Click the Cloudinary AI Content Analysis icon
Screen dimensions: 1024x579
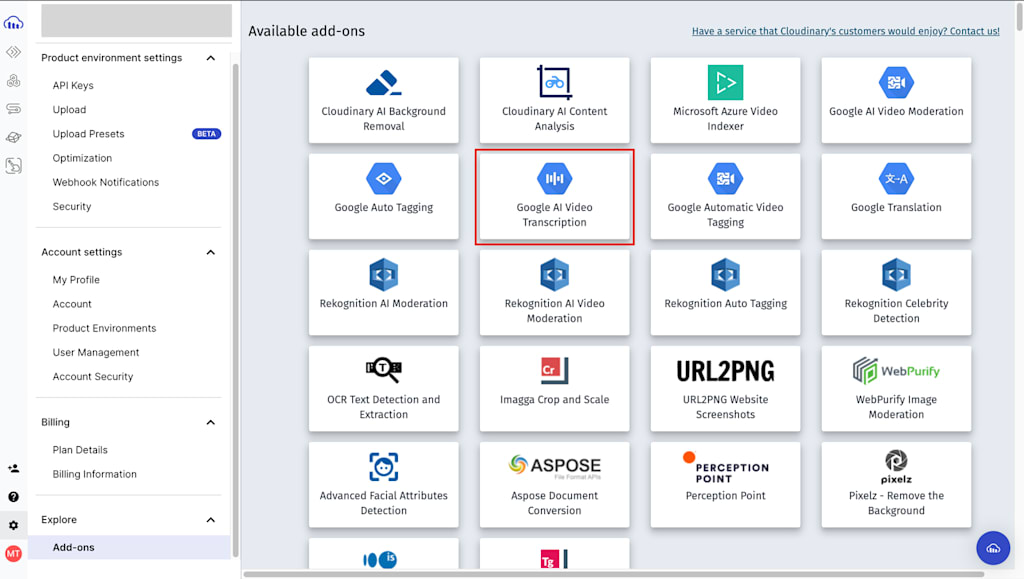click(x=554, y=82)
